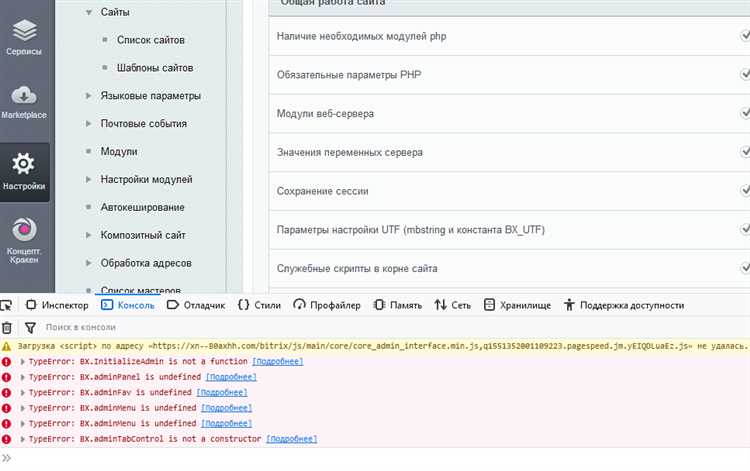Click error icon beside BX.InitializeAdmin message
750x471 pixels.
pos(6,361)
